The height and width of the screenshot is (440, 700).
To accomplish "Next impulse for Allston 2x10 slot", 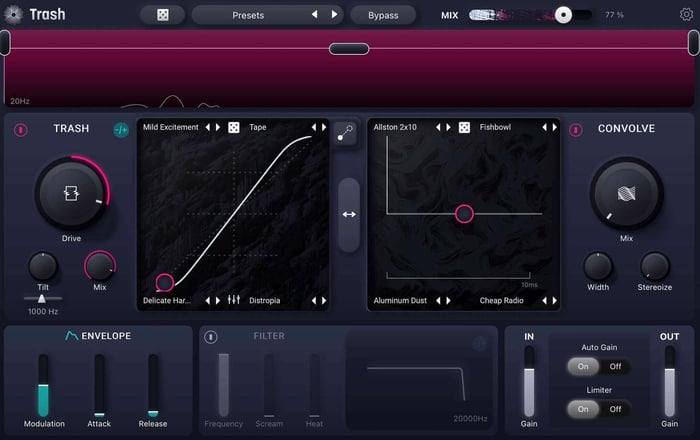I will (448, 127).
